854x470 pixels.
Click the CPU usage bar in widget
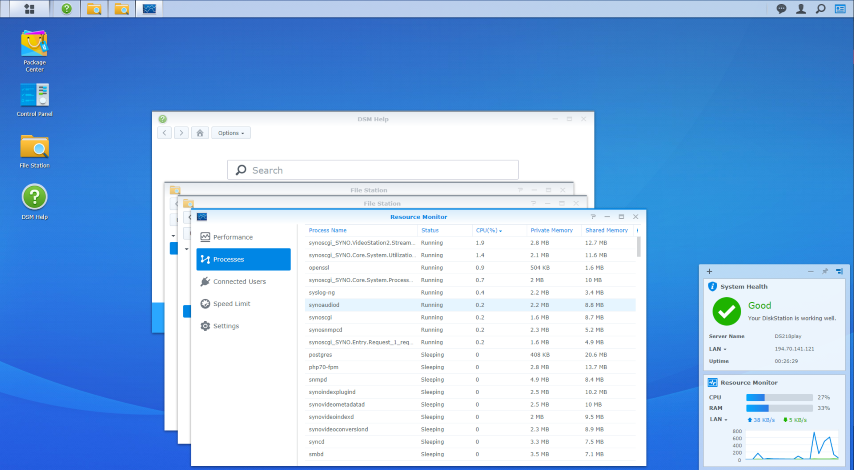click(x=779, y=398)
